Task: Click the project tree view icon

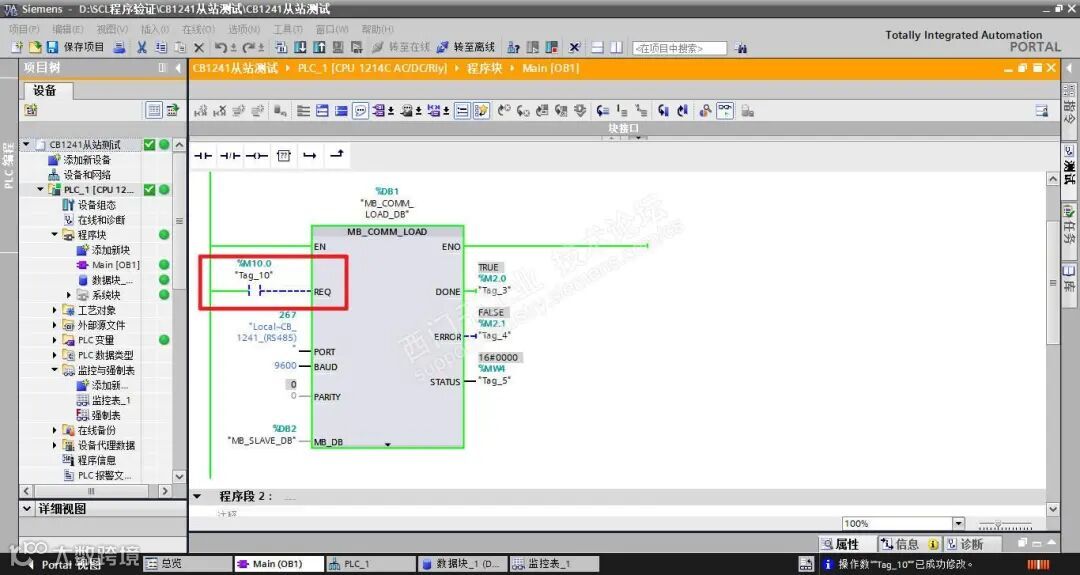Action: click(x=154, y=109)
